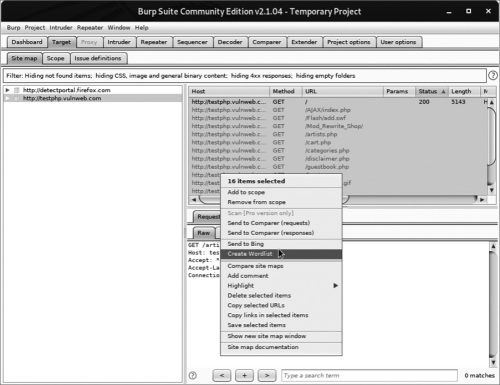This screenshot has height=385, width=500.
Task: Open the Project menu
Action: click(35, 28)
